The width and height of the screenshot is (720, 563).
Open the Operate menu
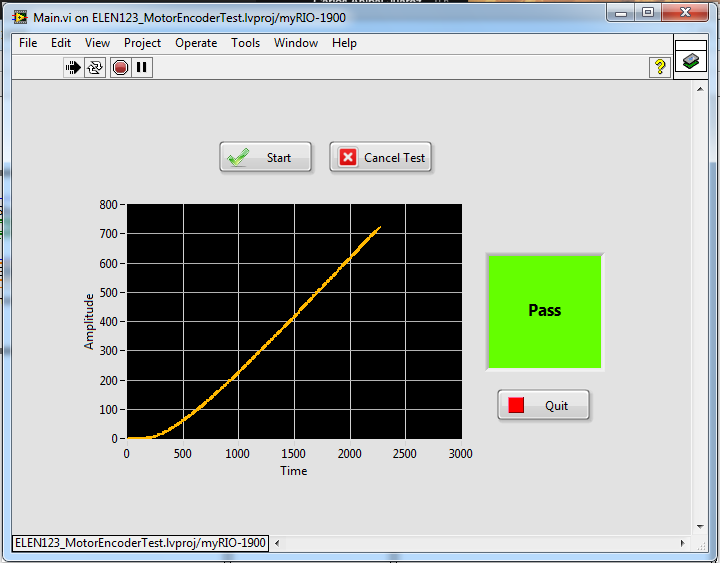[x=196, y=43]
